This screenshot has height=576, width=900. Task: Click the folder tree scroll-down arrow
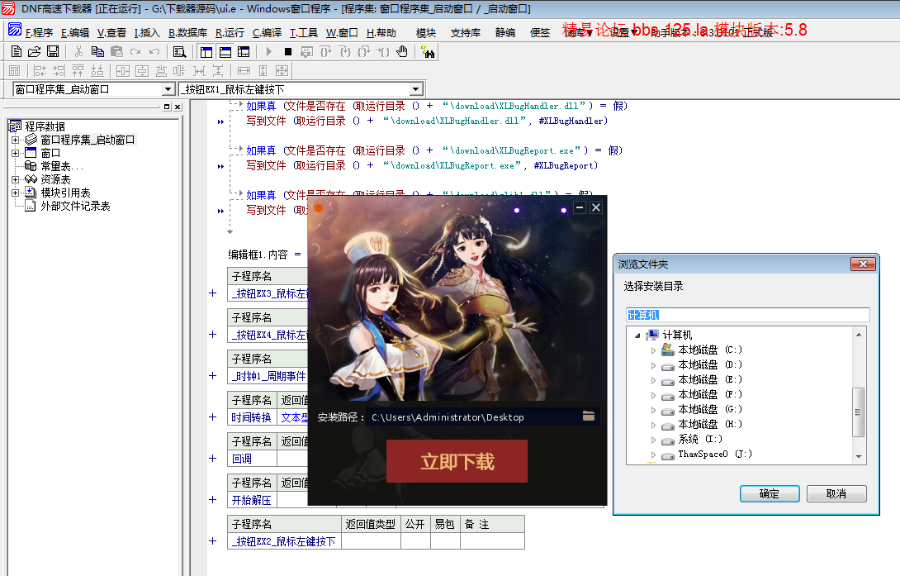[858, 457]
